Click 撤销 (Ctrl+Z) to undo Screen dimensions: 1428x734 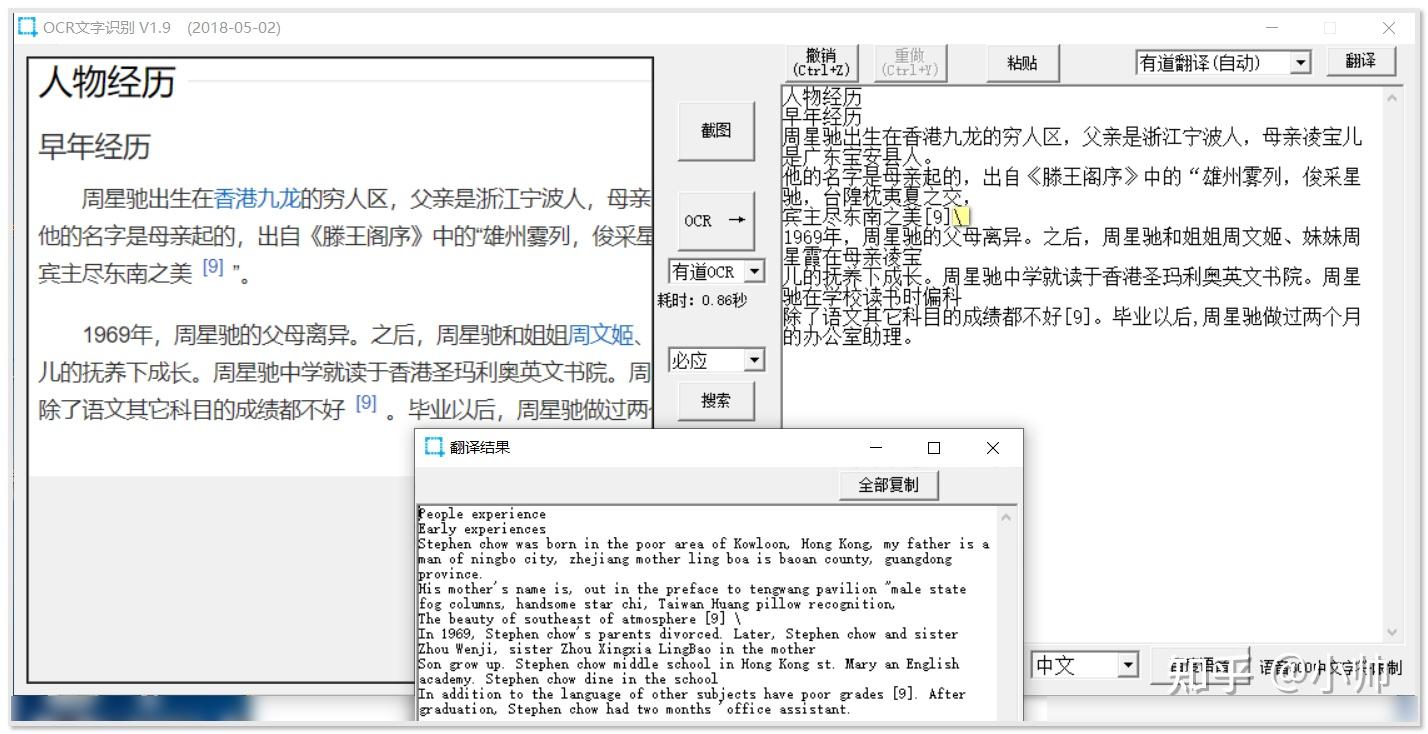(x=819, y=61)
